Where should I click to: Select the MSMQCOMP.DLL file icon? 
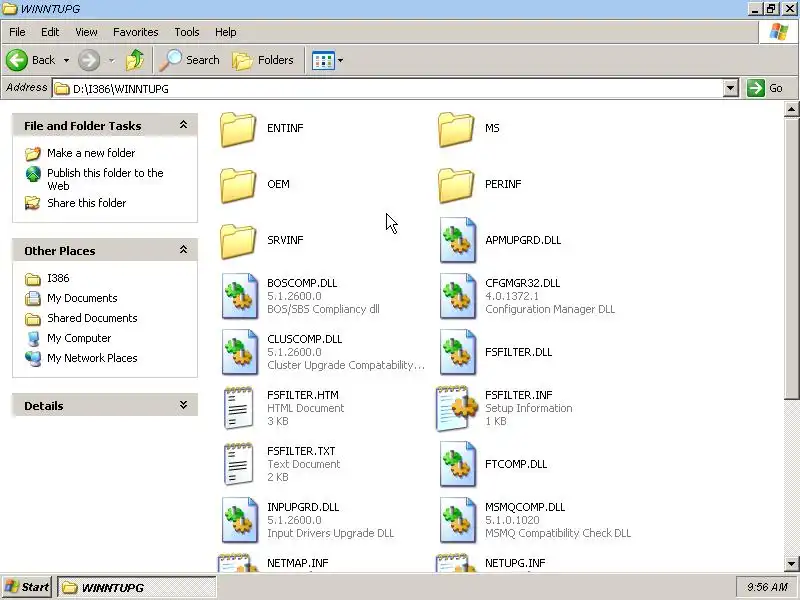click(458, 520)
